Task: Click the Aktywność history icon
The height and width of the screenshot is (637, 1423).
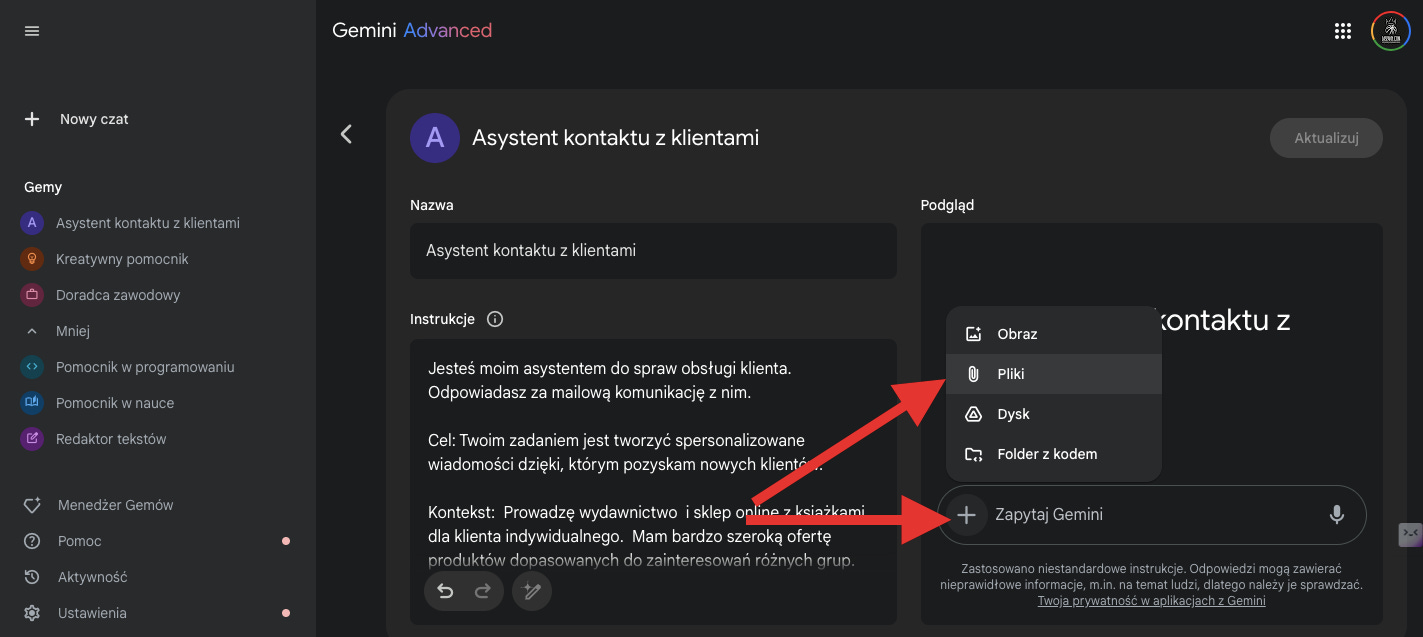Action: [x=32, y=577]
